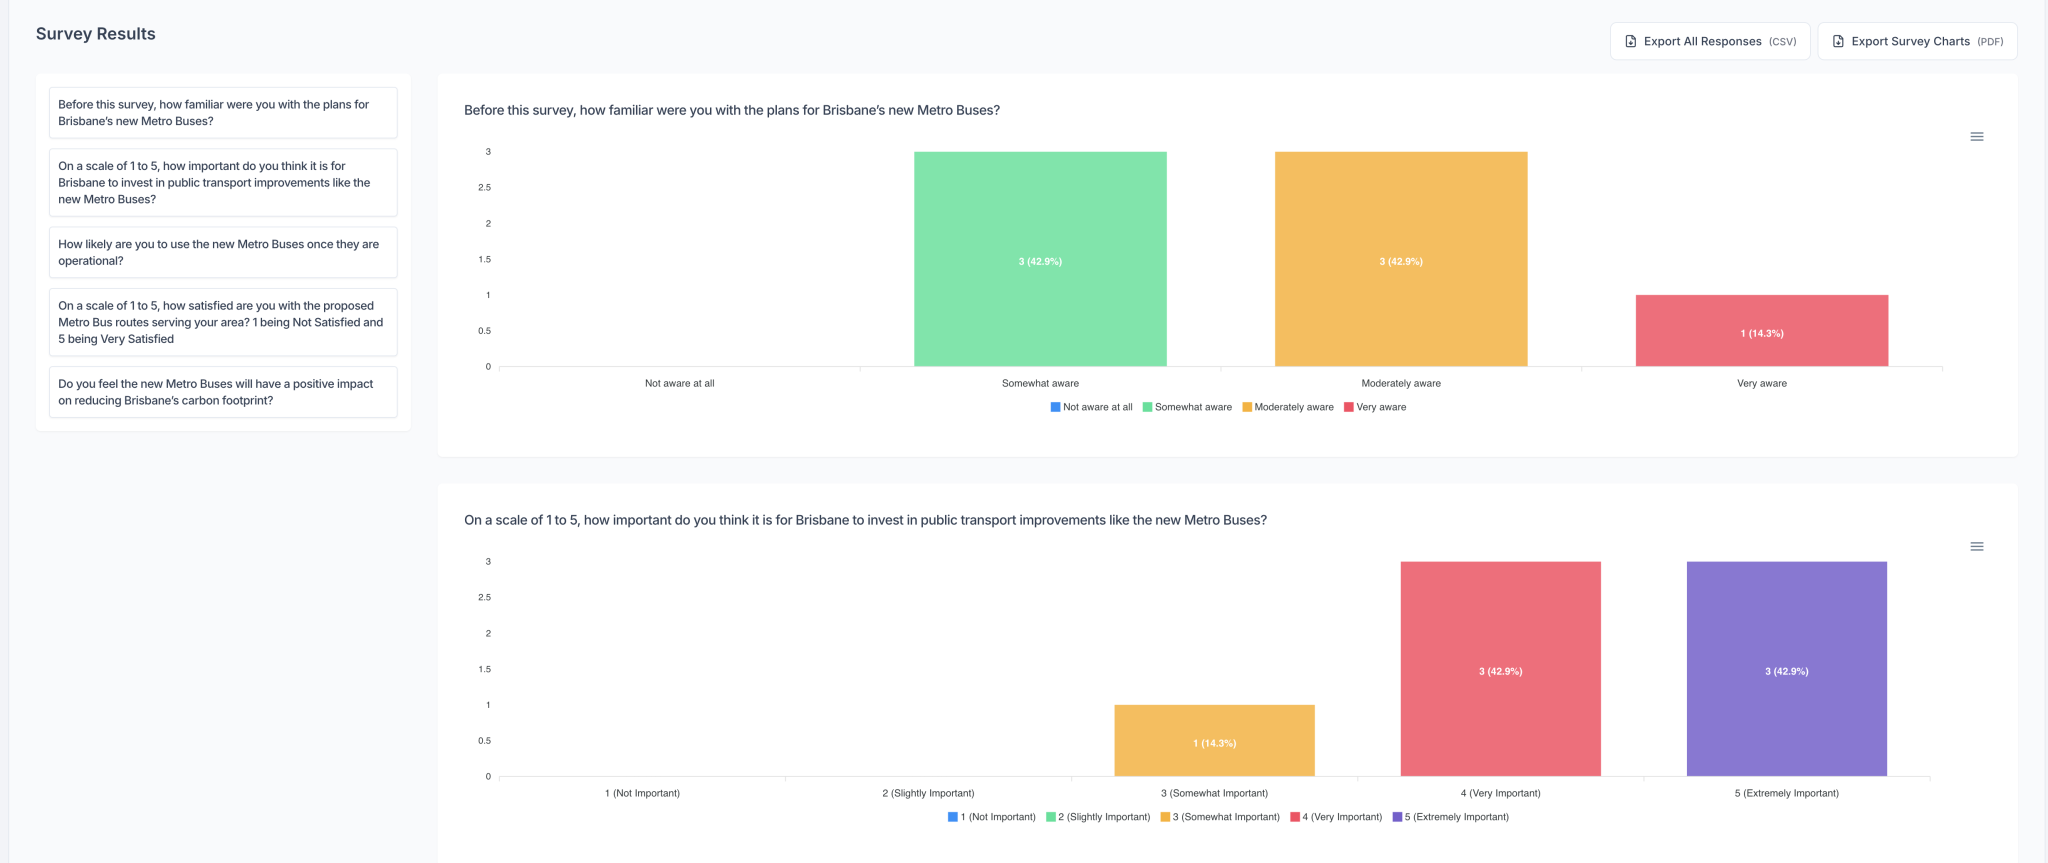Select the public transport importance question

pyautogui.click(x=223, y=183)
